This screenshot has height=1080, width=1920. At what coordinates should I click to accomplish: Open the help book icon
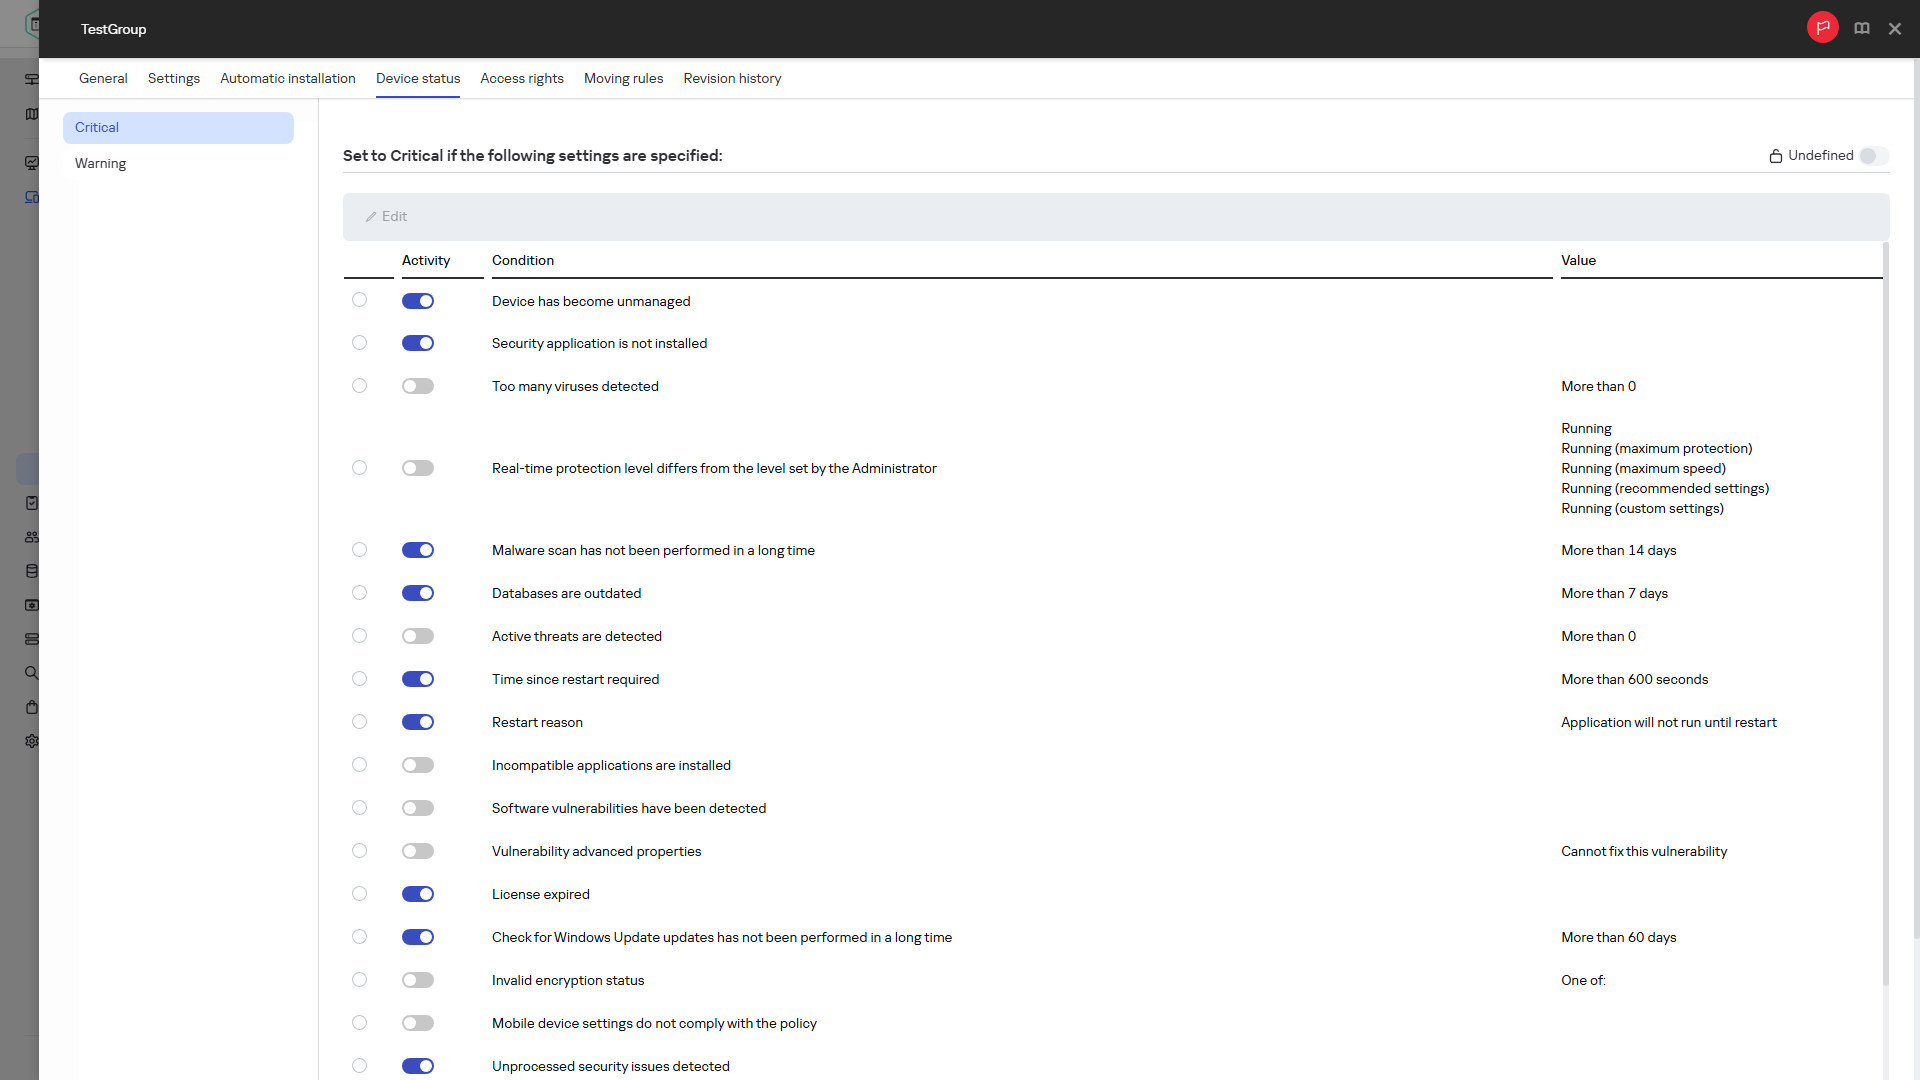coord(1862,29)
